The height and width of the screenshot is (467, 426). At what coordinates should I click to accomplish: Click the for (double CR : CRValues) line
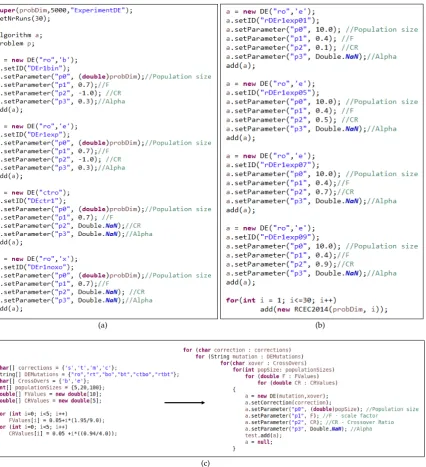pyautogui.click(x=297, y=383)
